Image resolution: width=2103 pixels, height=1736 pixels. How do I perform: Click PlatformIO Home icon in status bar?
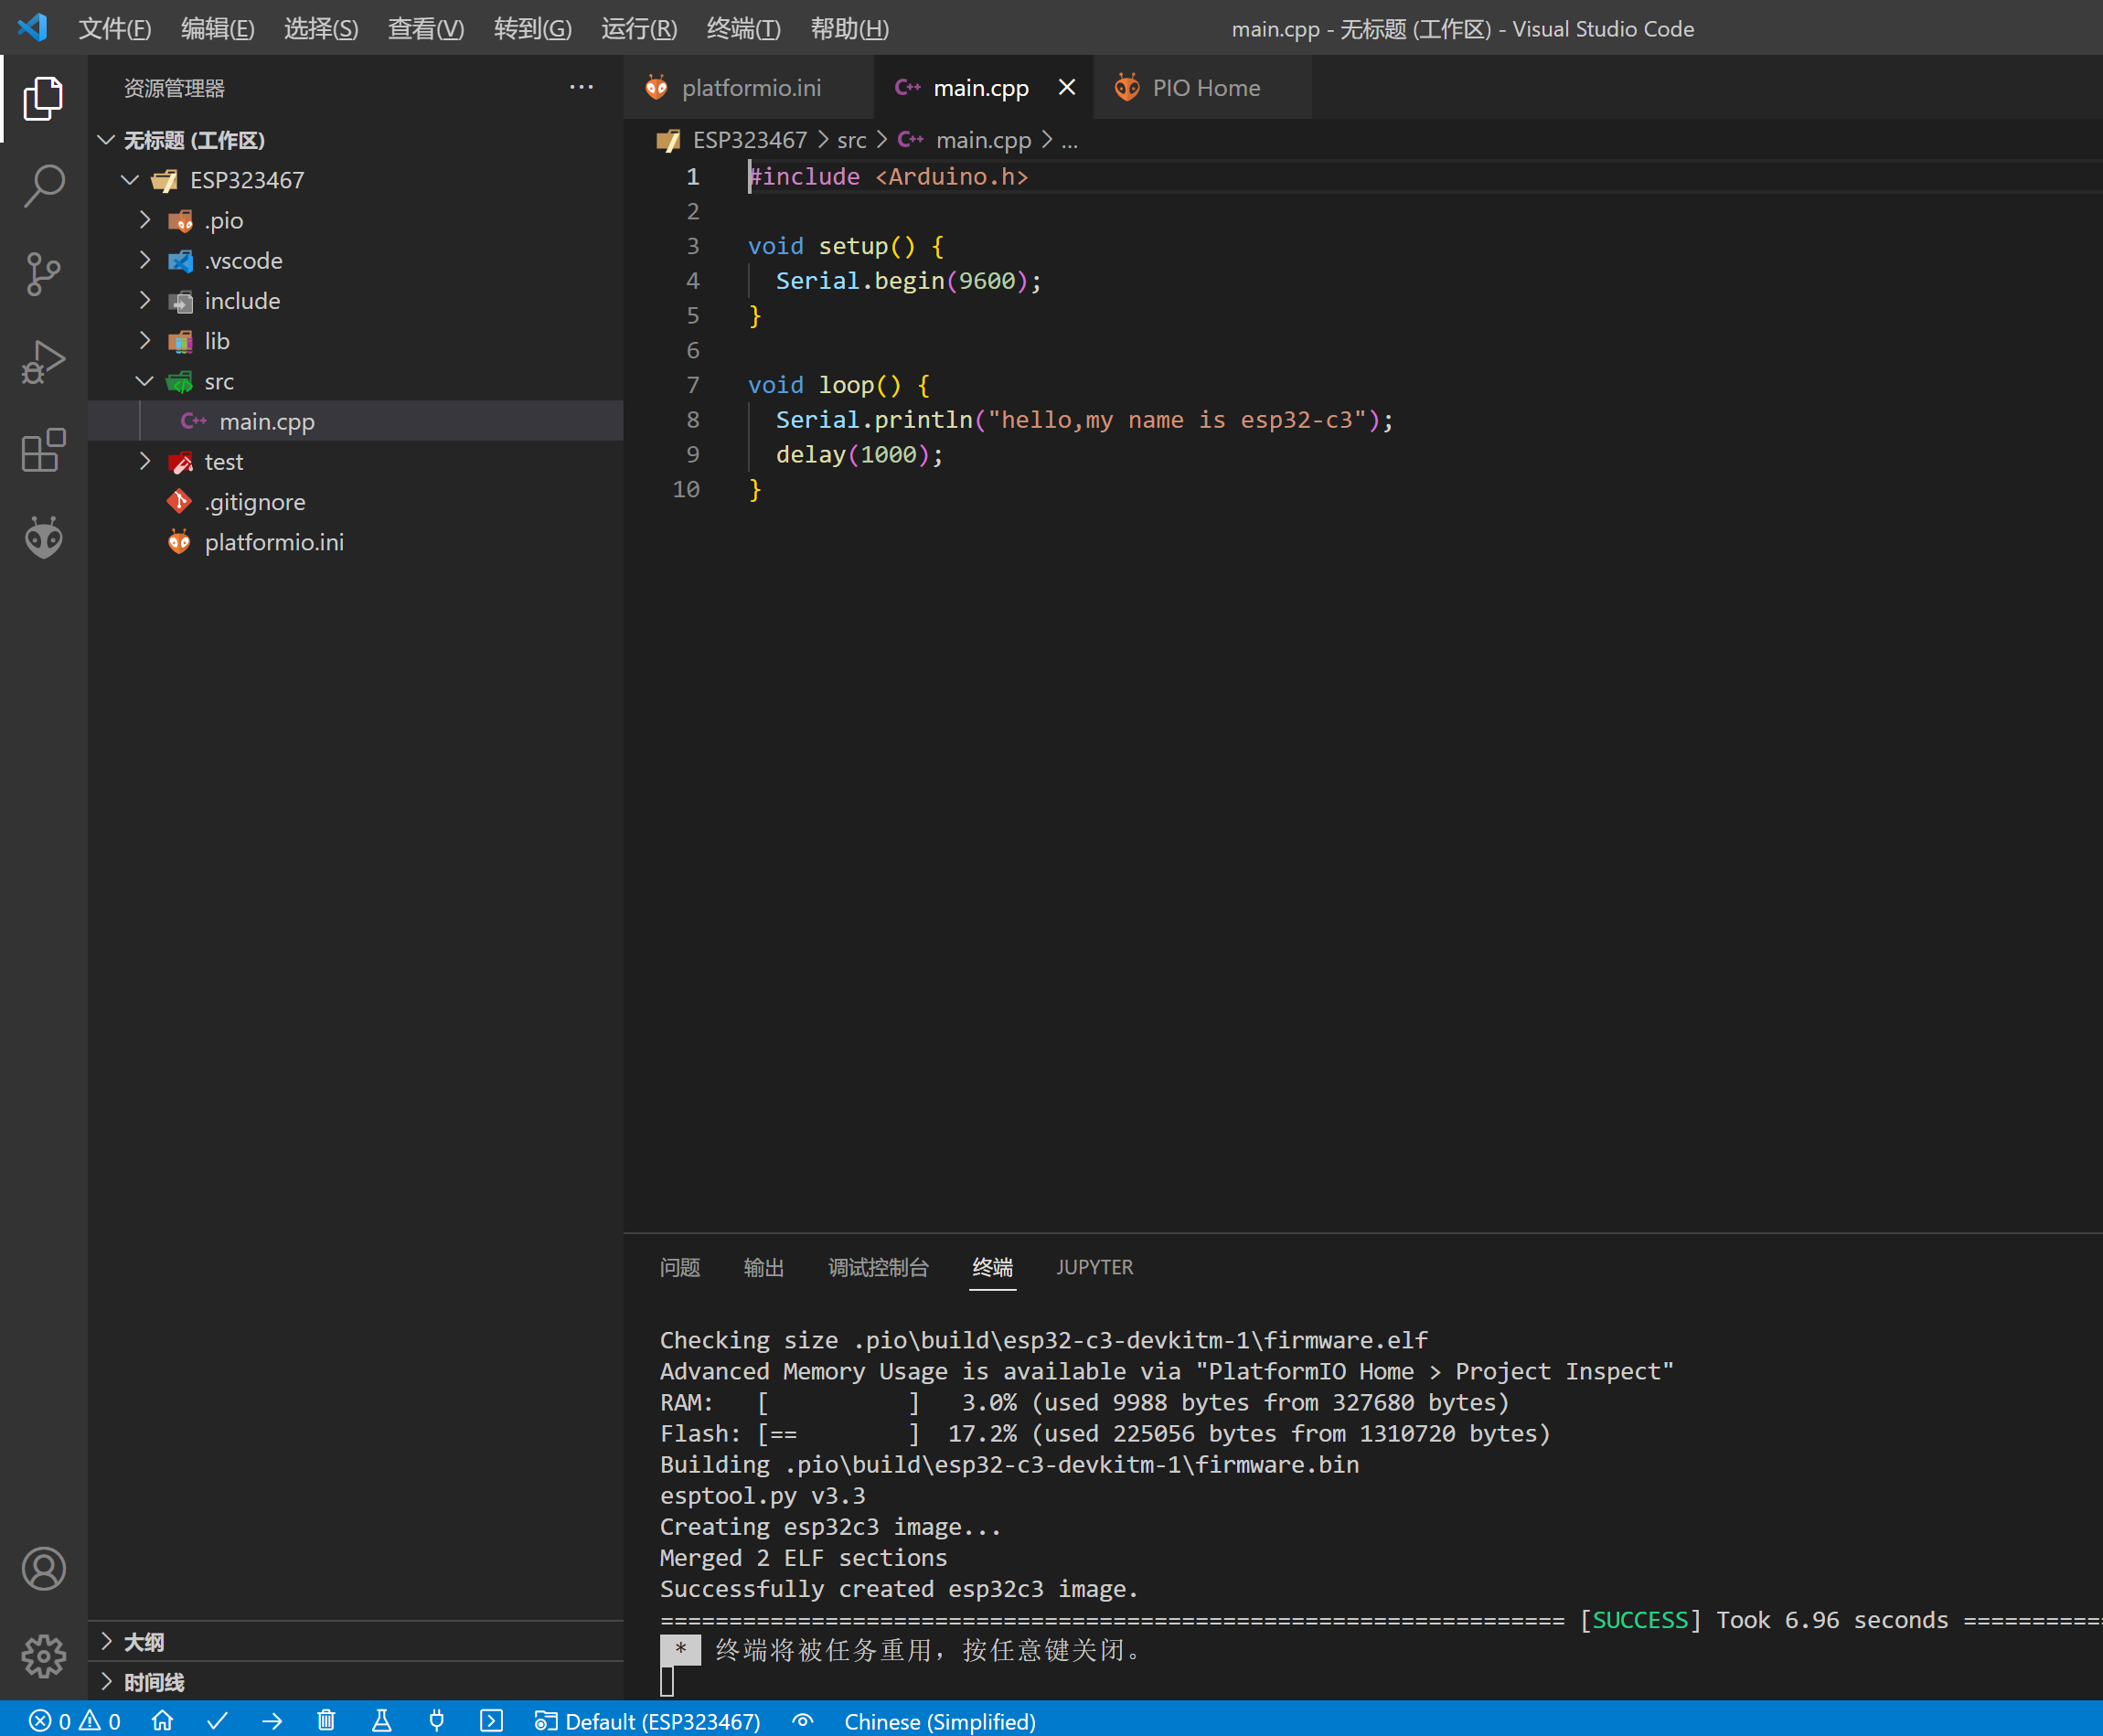tap(162, 1721)
